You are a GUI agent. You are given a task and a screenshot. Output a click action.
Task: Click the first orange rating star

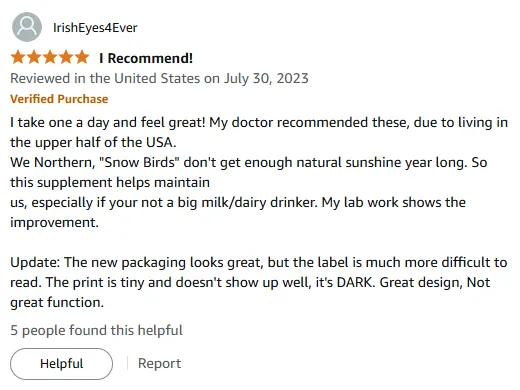pyautogui.click(x=18, y=57)
